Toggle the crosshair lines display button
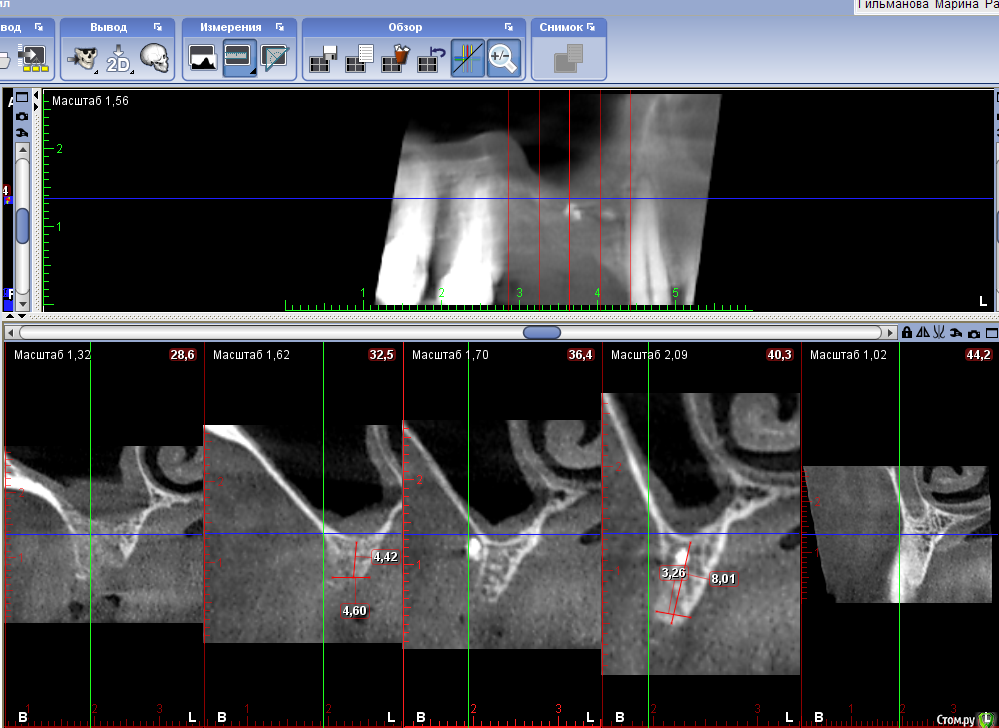Viewport: 999px width, 728px height. click(x=467, y=60)
